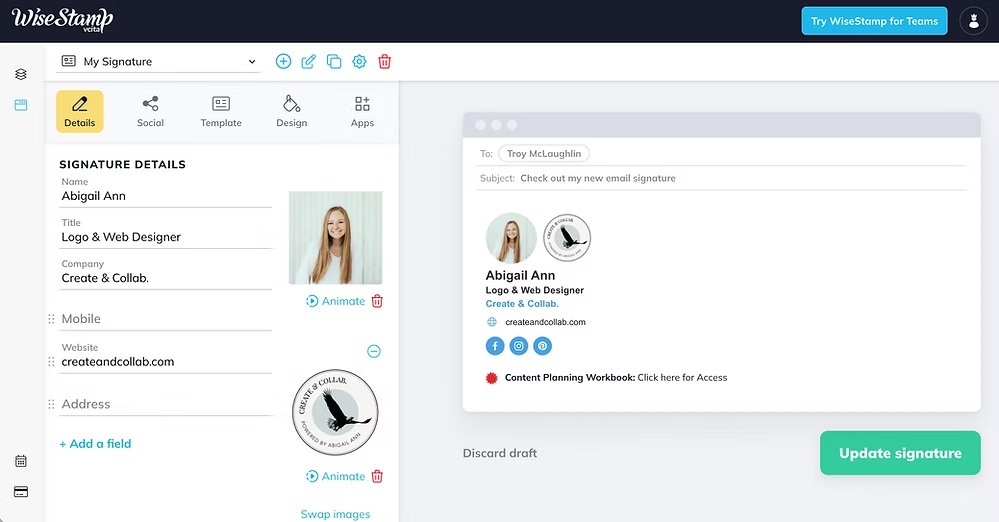Screen dimensions: 999x522
Task: Click the subject line 'Check out my new email signature'
Action: point(598,178)
